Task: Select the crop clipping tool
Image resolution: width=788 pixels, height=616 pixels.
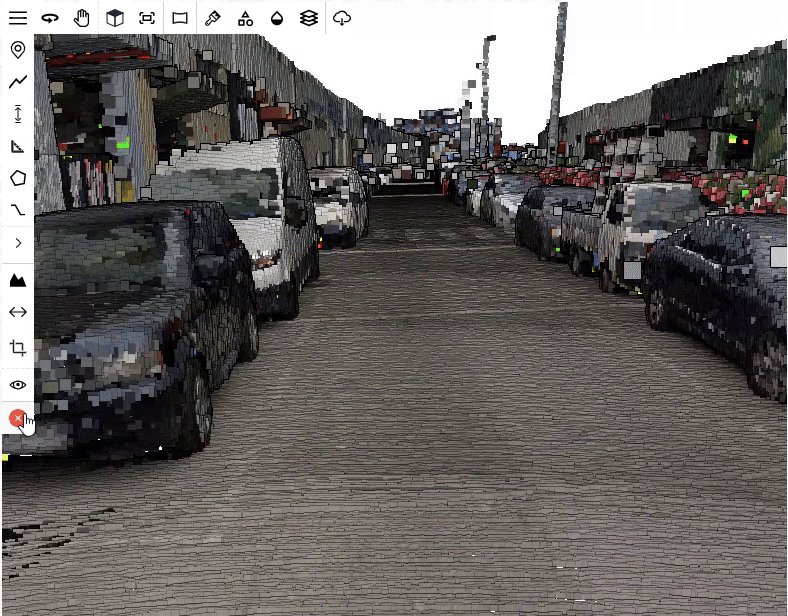Action: (18, 348)
